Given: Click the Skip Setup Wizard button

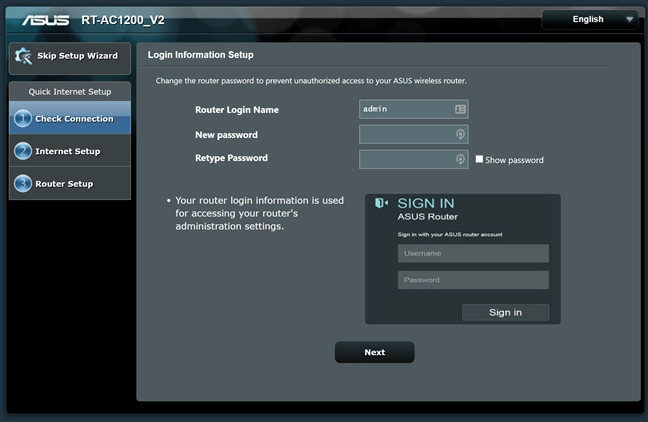Looking at the screenshot, I should tap(70, 58).
